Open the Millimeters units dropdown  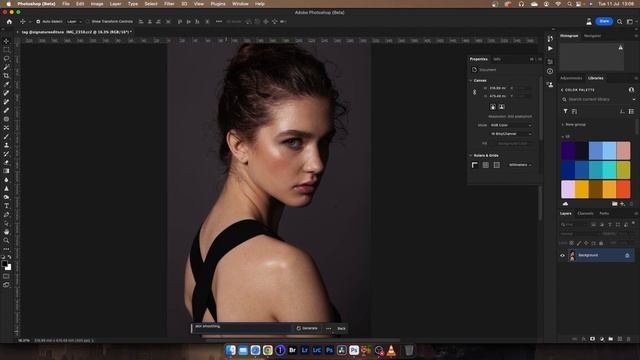coord(520,165)
